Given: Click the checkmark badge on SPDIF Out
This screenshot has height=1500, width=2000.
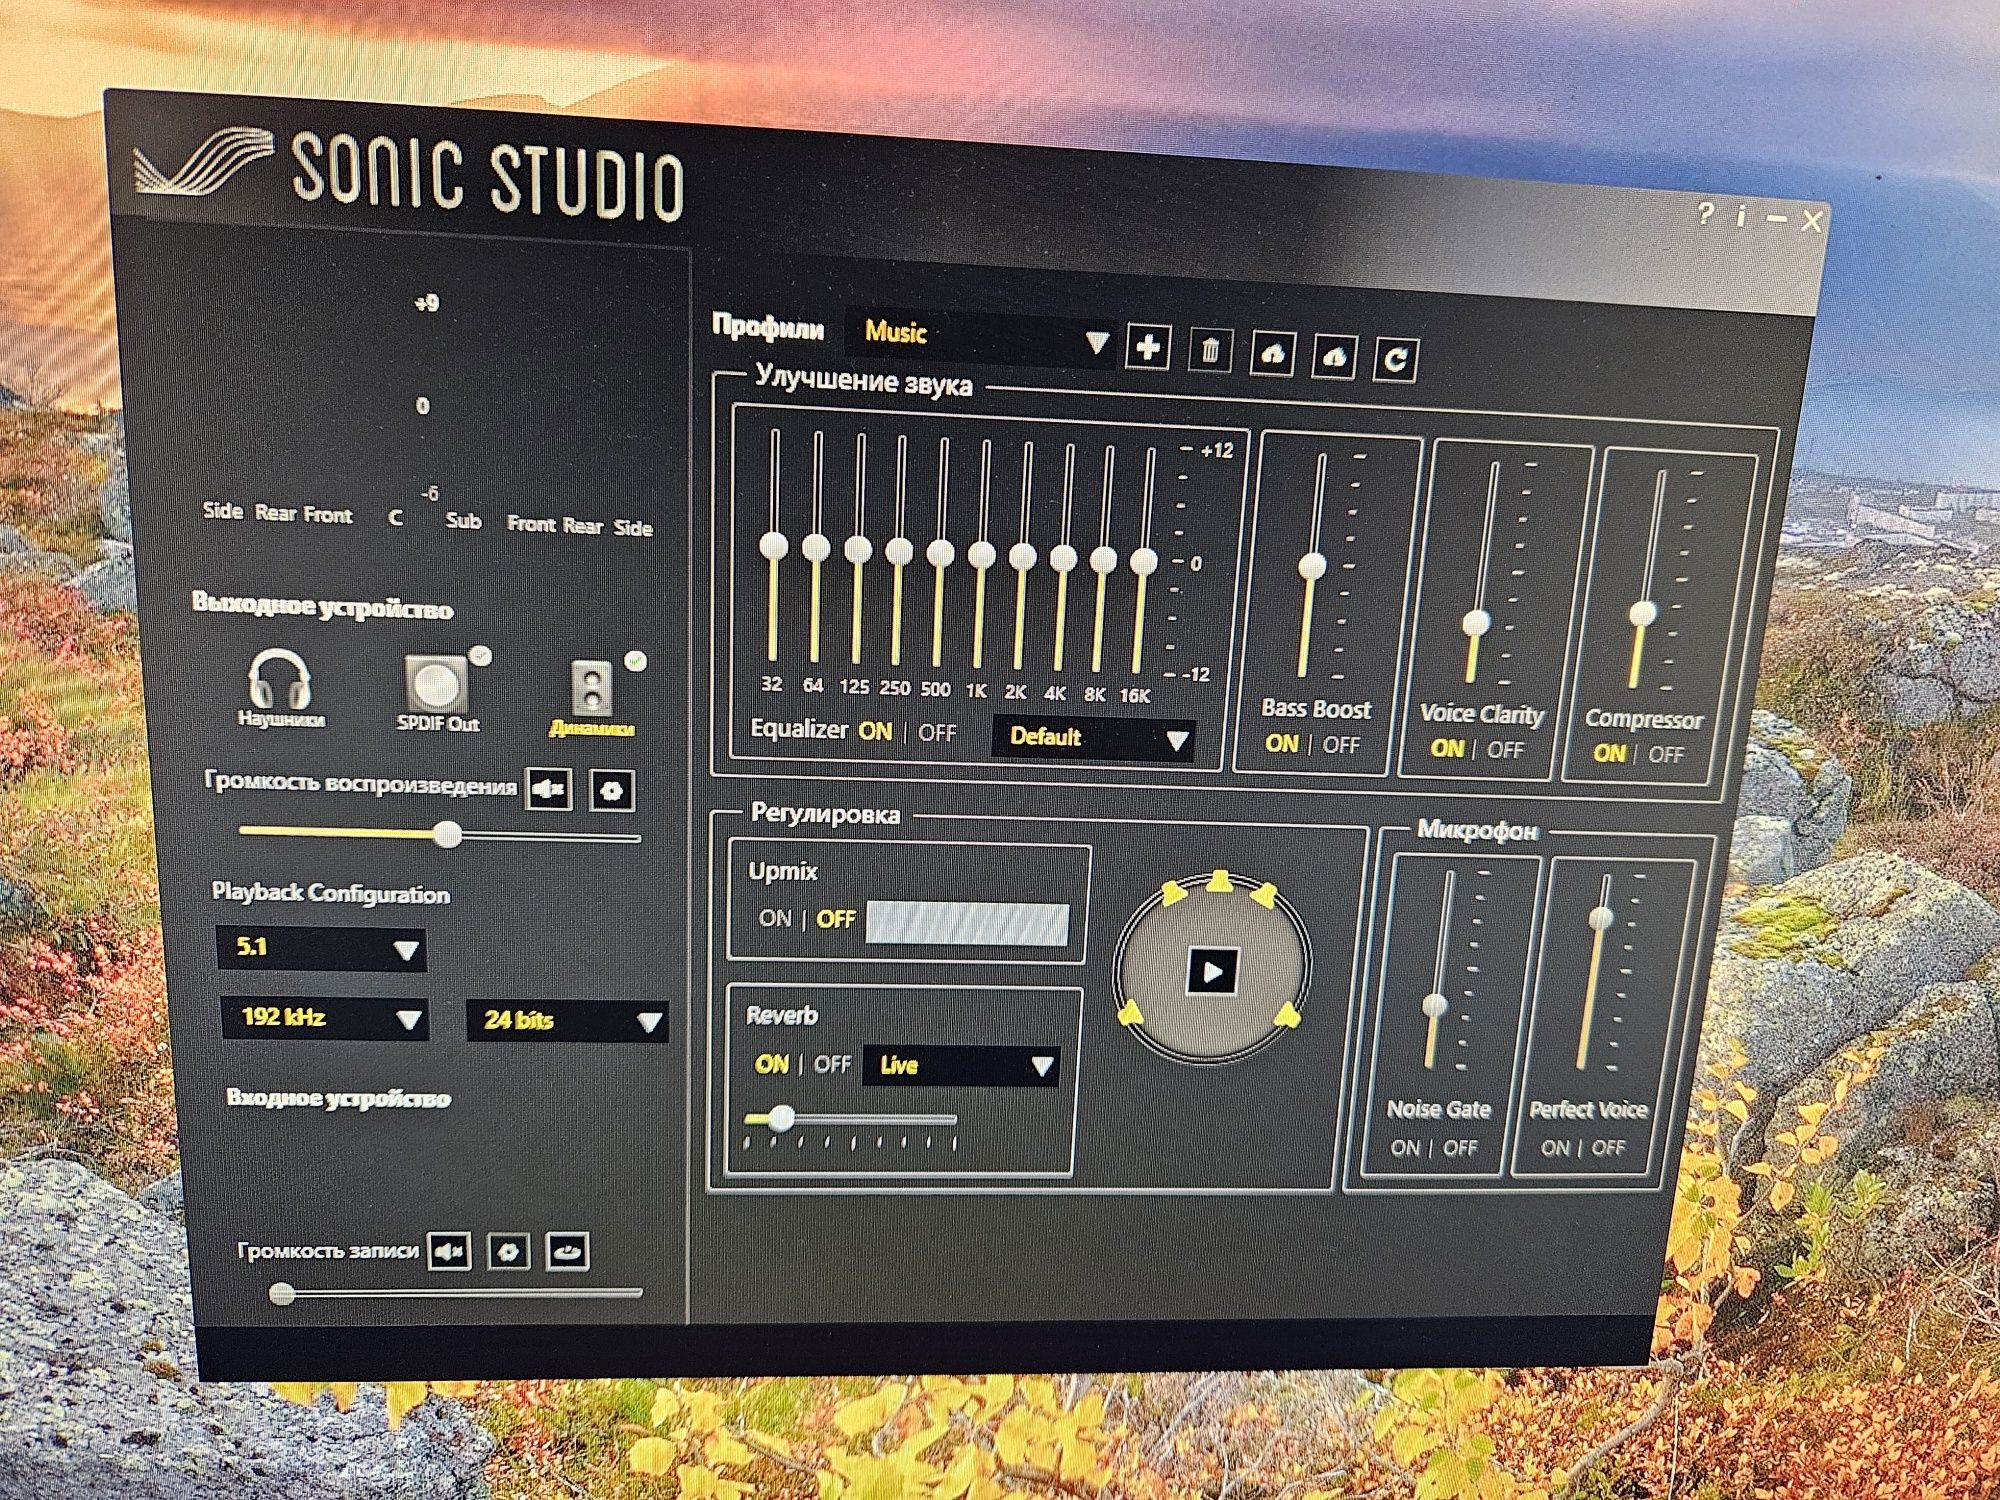Looking at the screenshot, I should (x=481, y=656).
